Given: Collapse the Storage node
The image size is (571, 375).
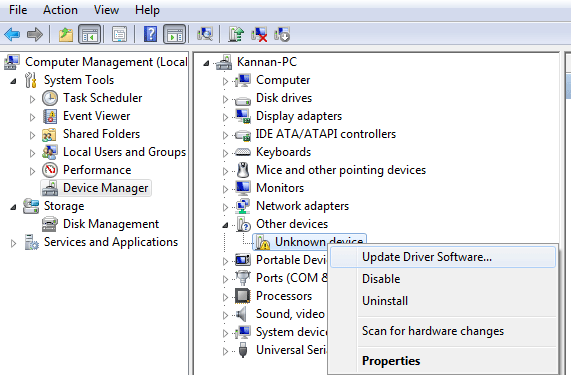Looking at the screenshot, I should coord(13,207).
